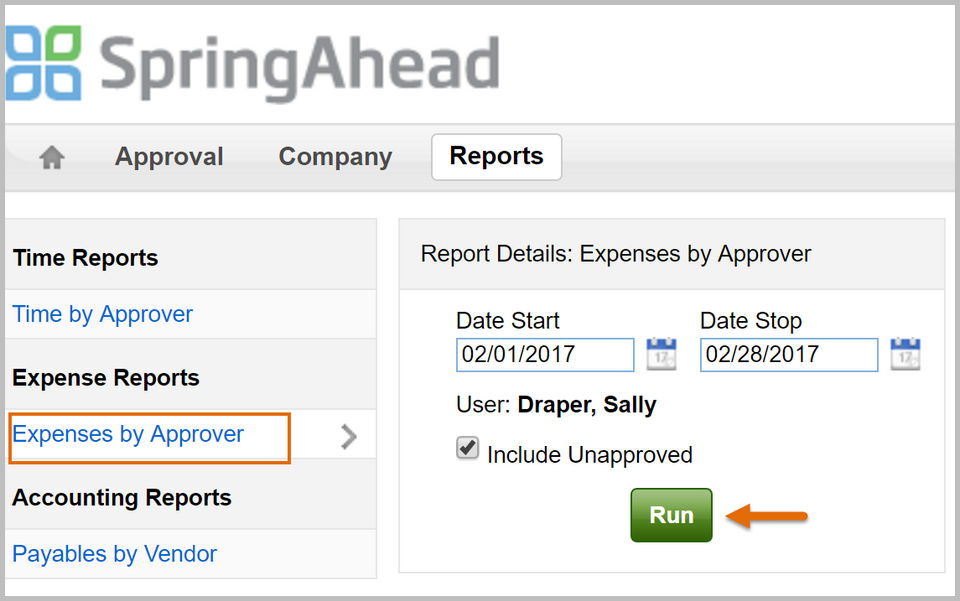Open the Date Stop calendar picker icon
Viewport: 960px width, 601px height.
coord(905,355)
